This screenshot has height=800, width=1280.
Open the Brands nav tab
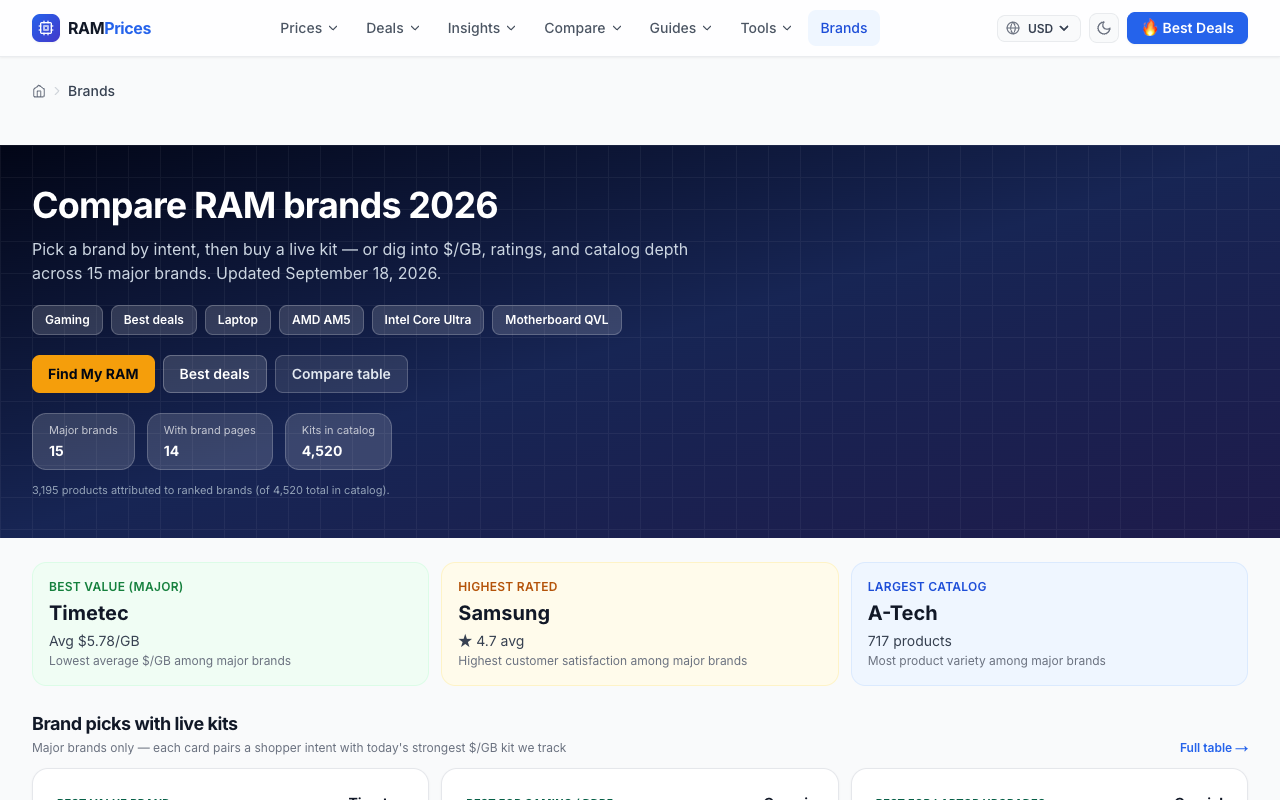click(x=844, y=28)
